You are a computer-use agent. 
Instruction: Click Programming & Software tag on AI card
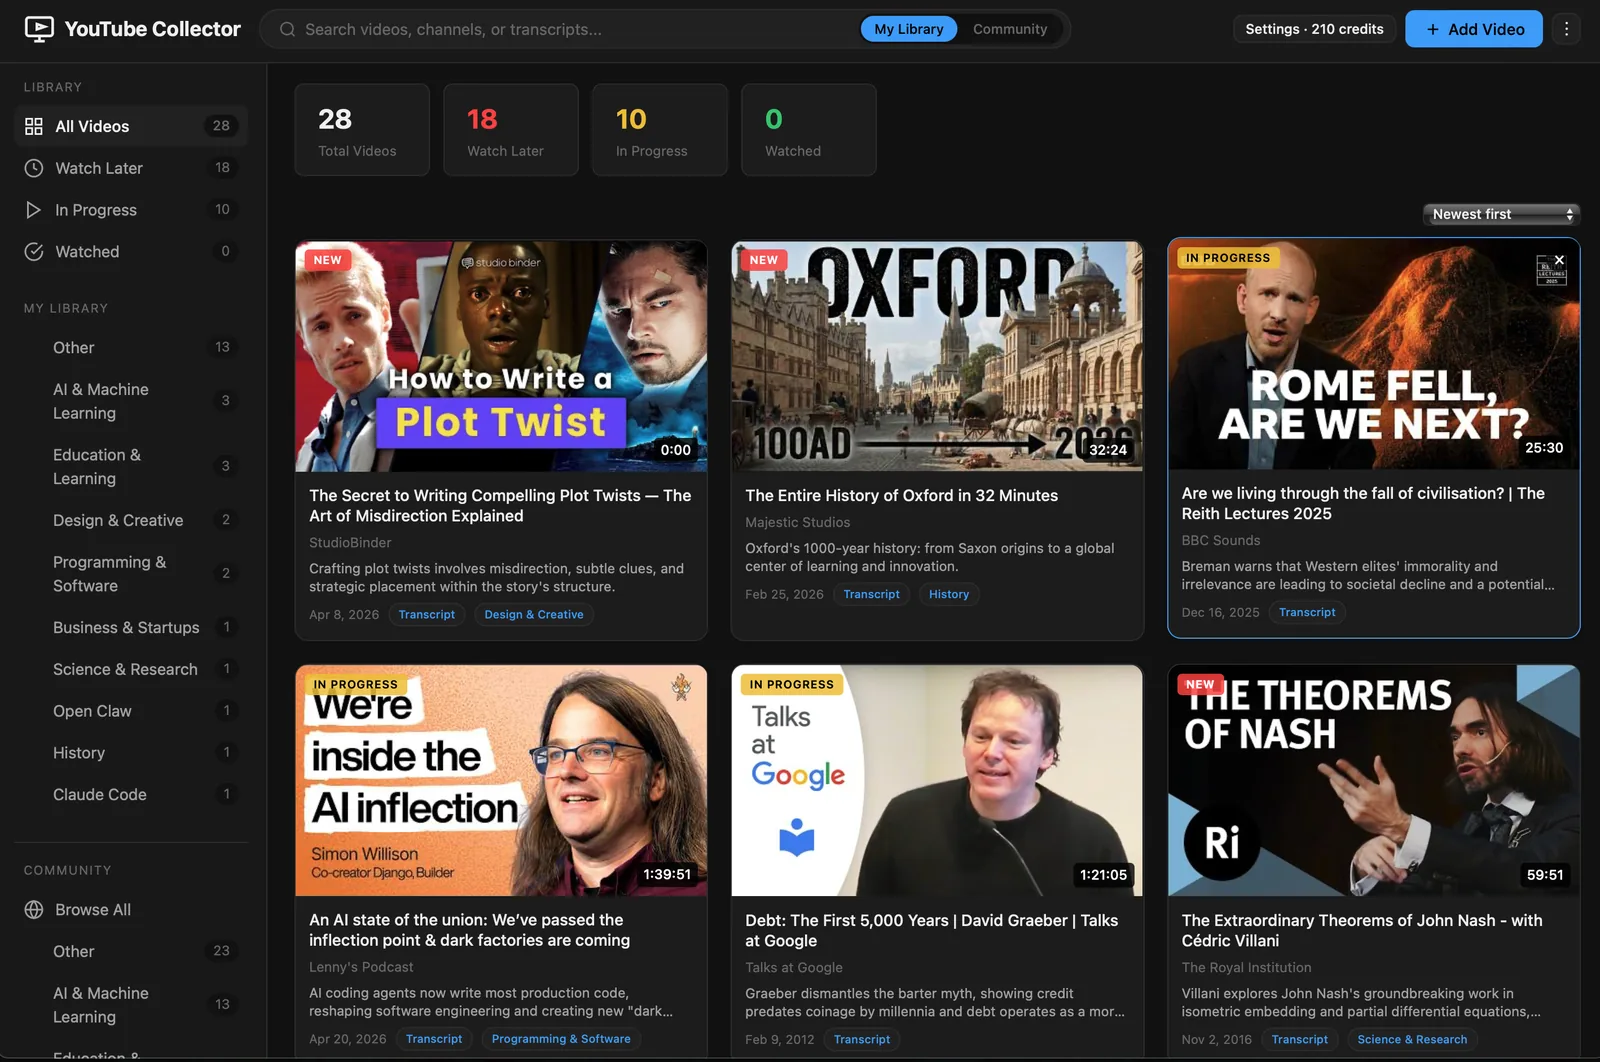tap(561, 1039)
